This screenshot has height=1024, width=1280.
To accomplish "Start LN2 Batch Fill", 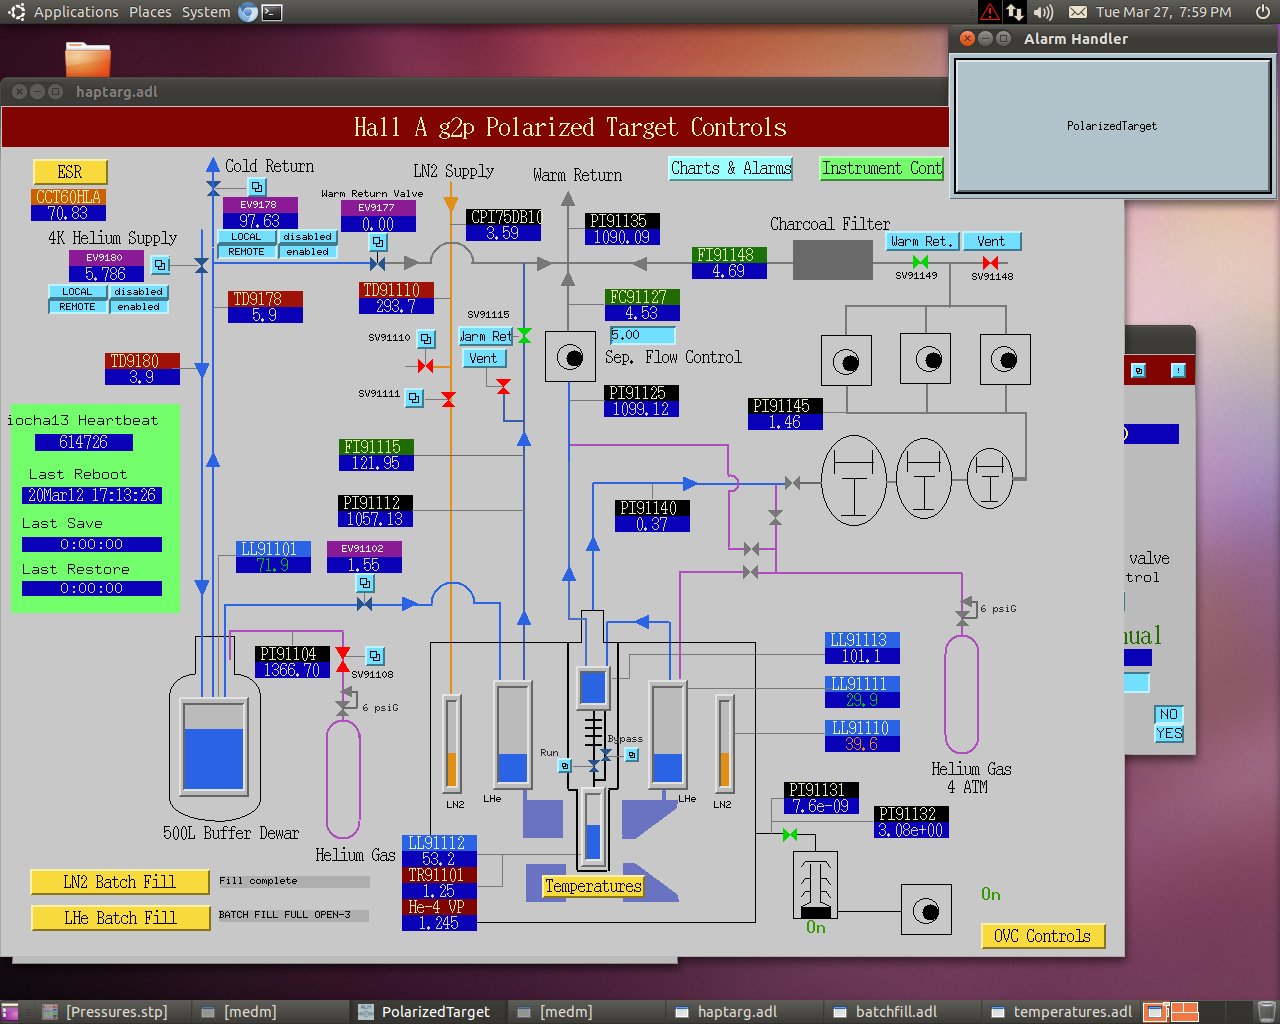I will [x=120, y=881].
